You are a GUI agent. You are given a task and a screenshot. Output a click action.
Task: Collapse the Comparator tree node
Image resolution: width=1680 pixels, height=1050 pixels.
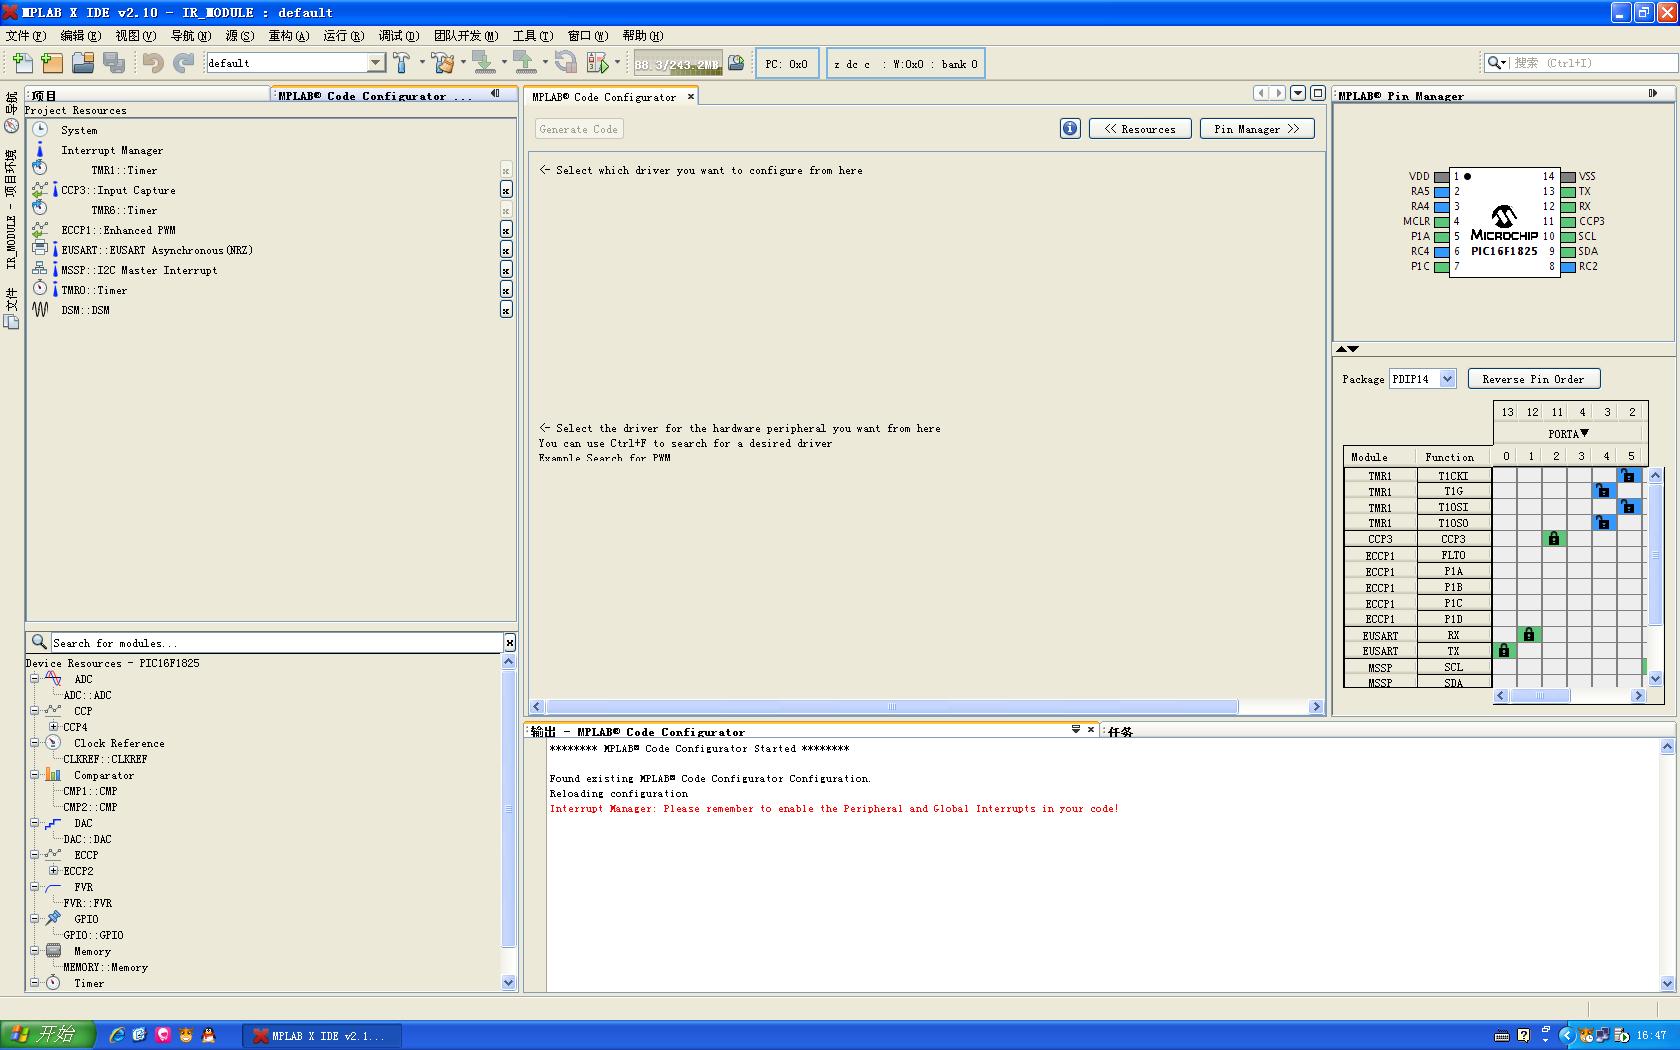click(34, 774)
